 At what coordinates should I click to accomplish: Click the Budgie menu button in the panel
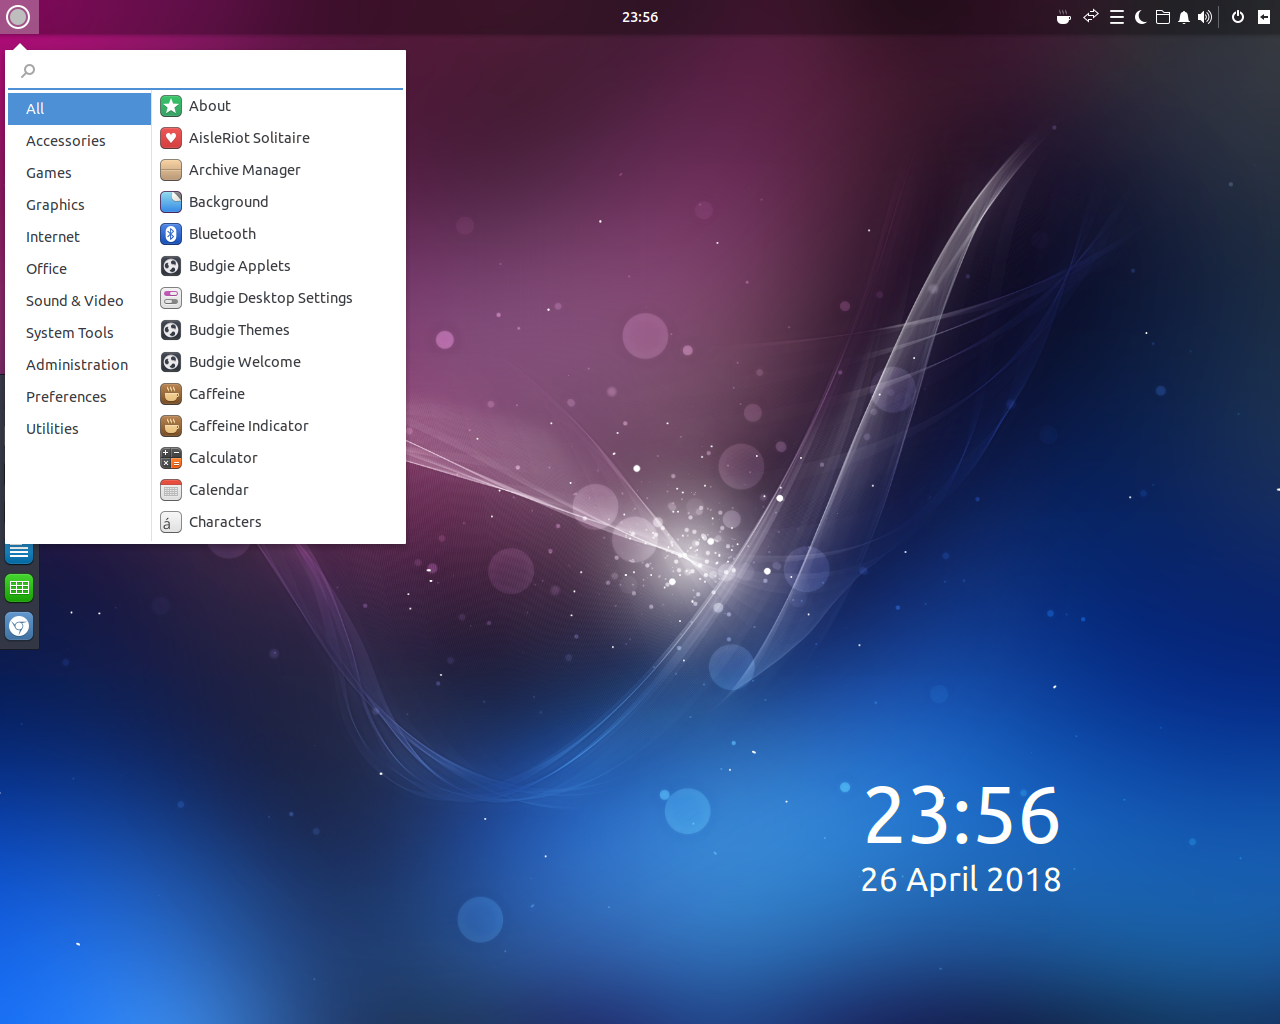(x=18, y=17)
